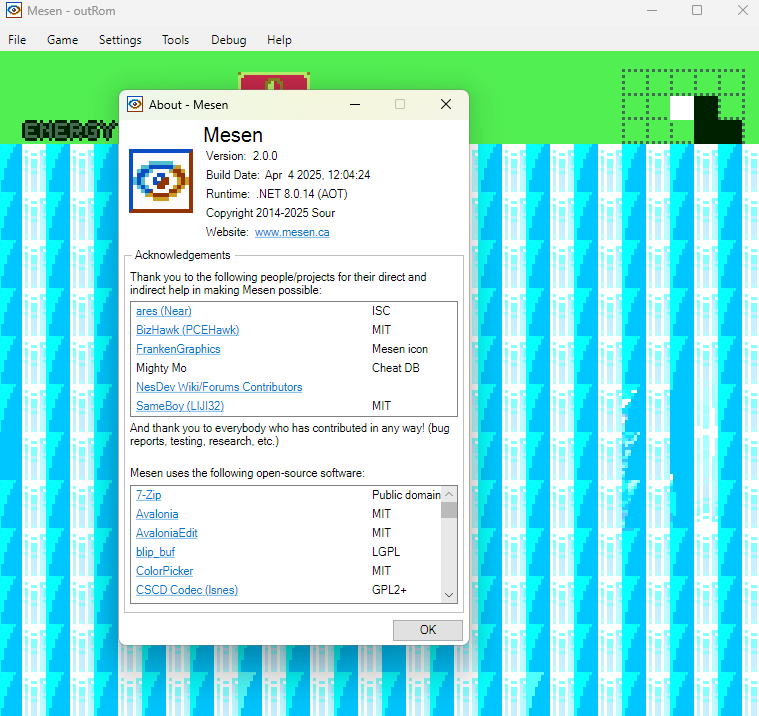The image size is (759, 716).
Task: Open the File menu
Action: pos(17,40)
